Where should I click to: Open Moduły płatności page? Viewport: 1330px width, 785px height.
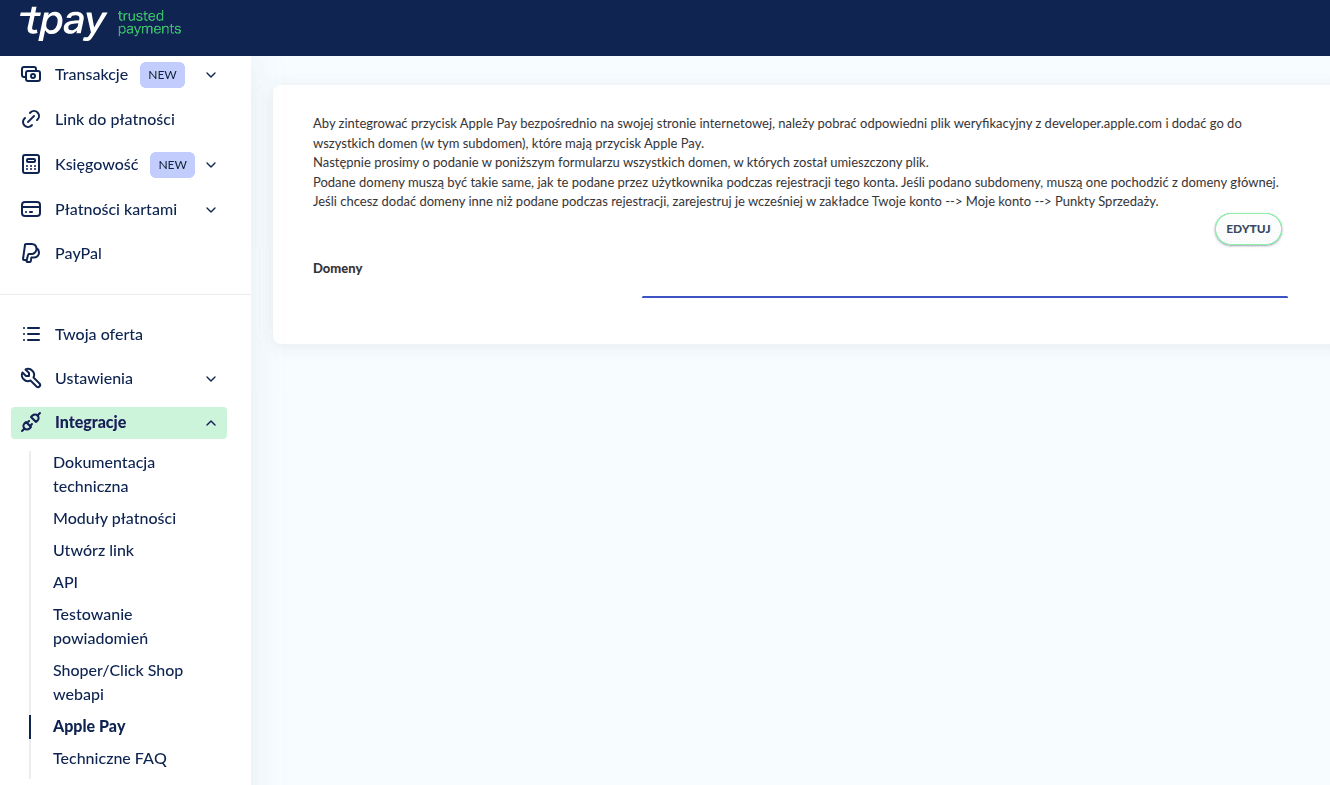click(114, 519)
